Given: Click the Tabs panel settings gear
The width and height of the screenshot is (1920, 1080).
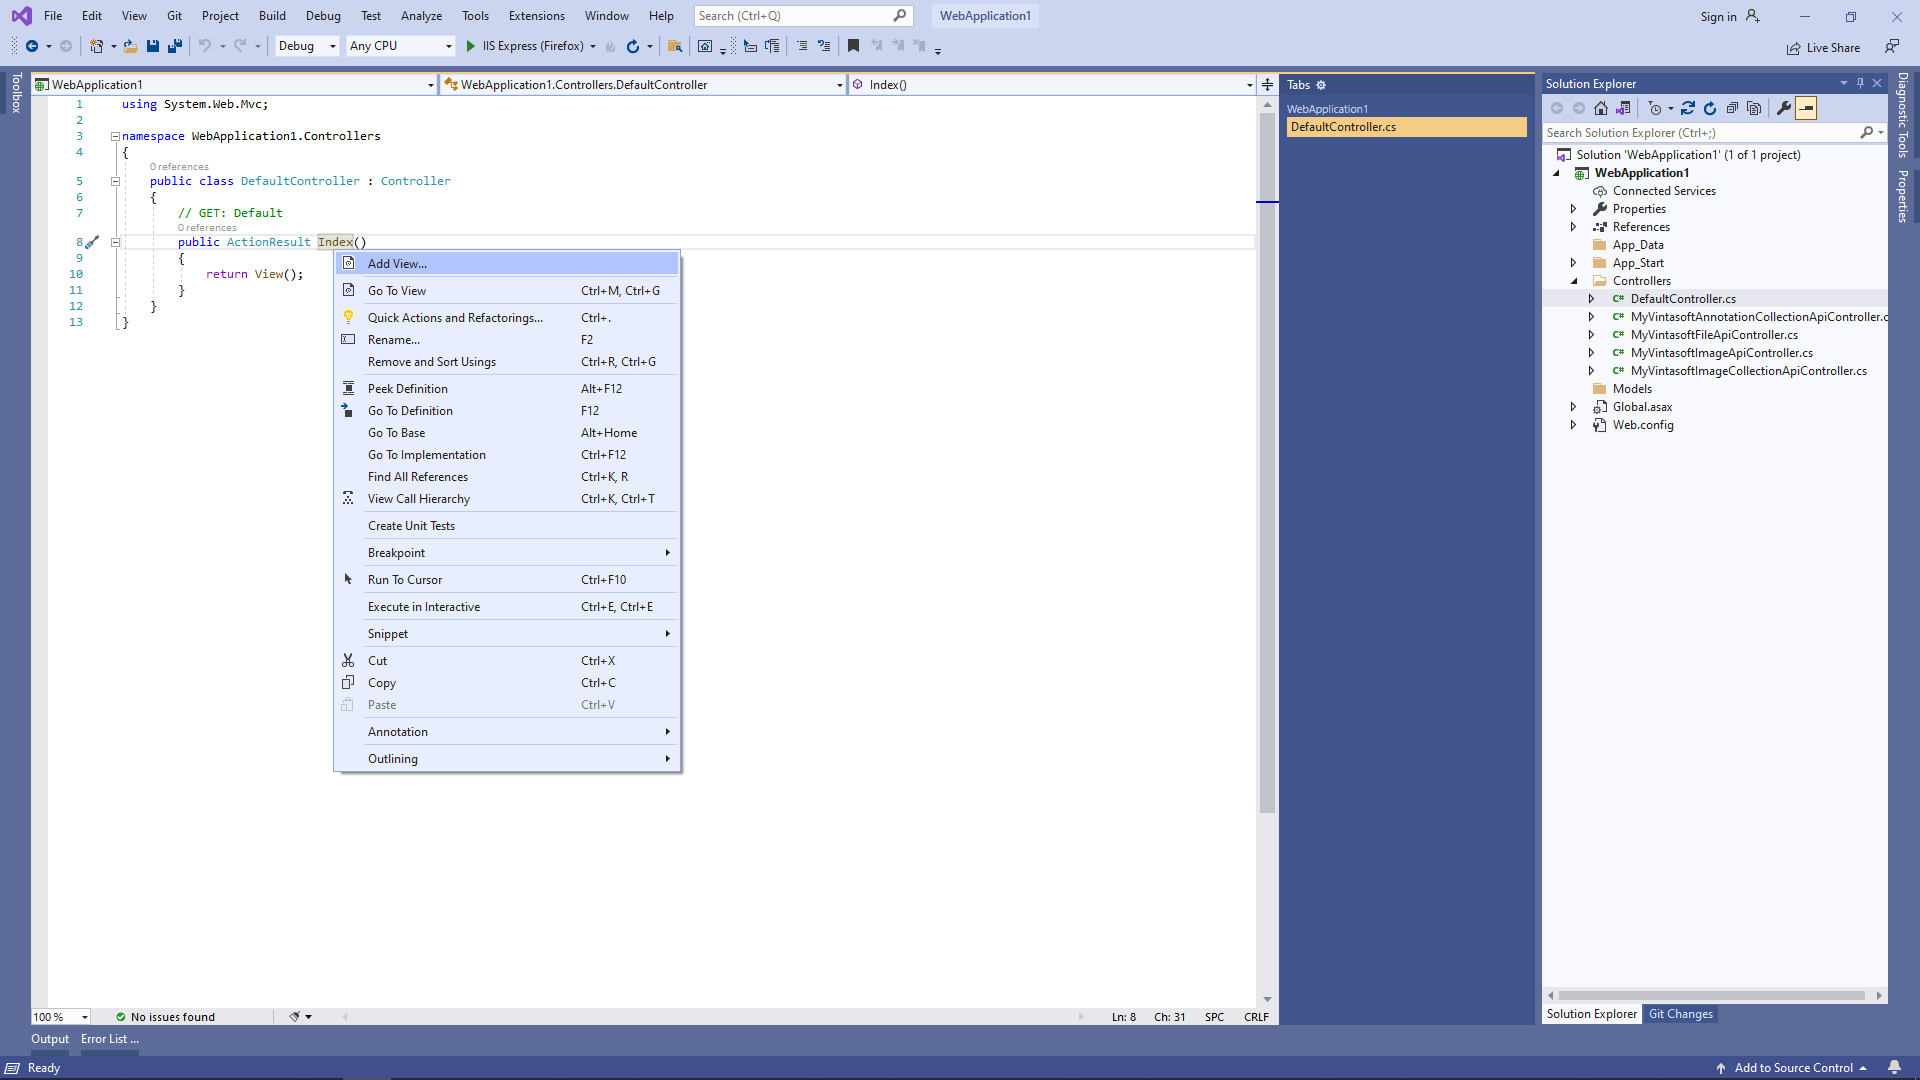Looking at the screenshot, I should 1321,85.
